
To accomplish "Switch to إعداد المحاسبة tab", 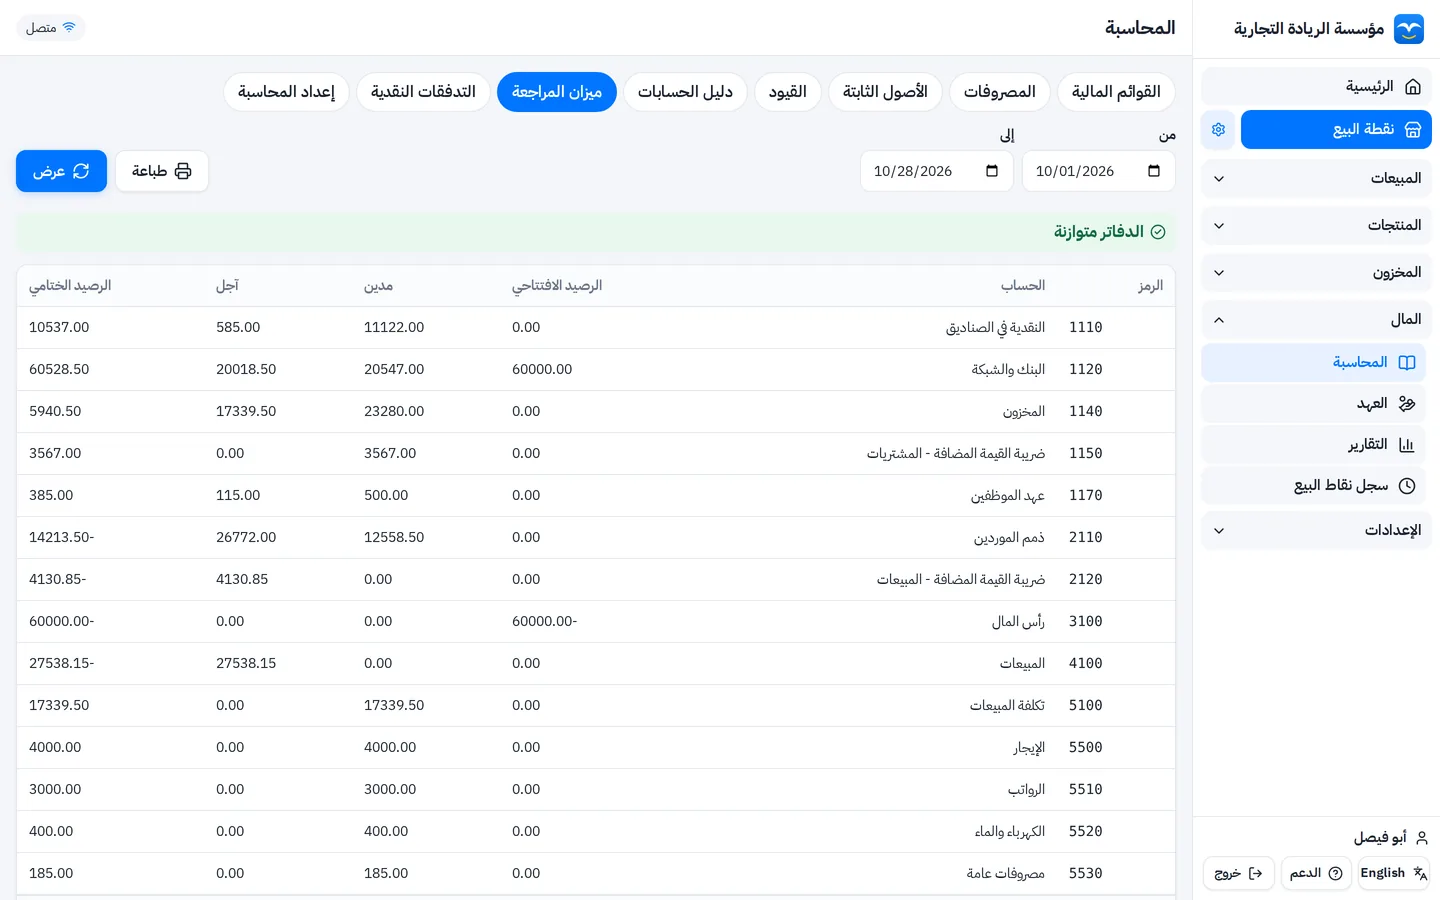I will (286, 92).
